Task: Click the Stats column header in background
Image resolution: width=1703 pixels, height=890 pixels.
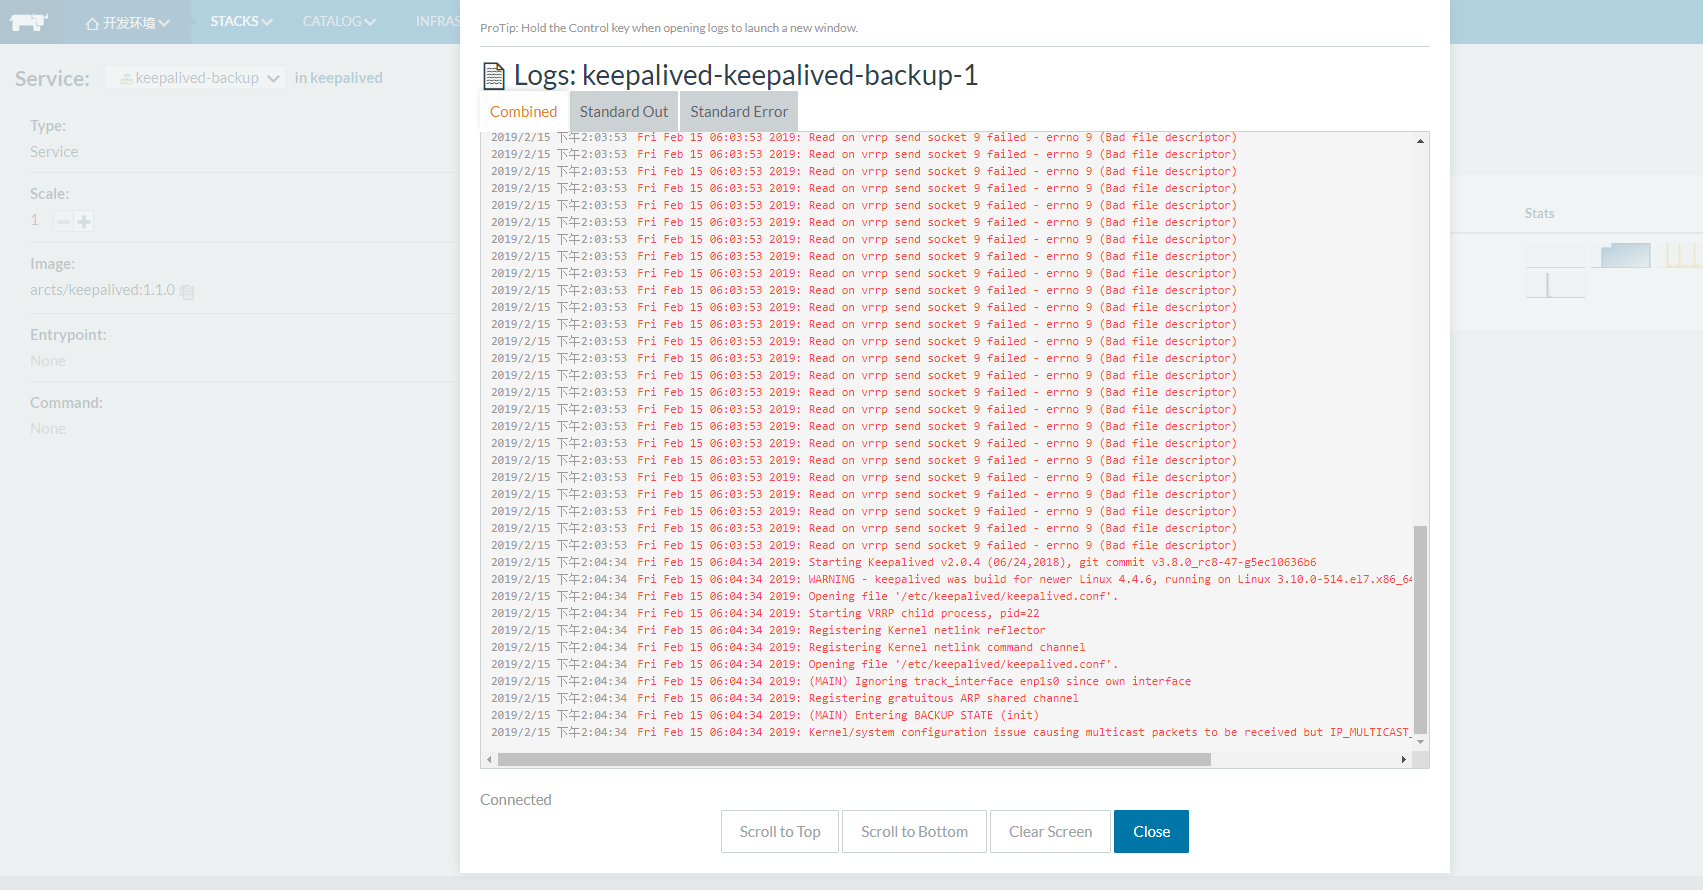Action: [x=1539, y=214]
